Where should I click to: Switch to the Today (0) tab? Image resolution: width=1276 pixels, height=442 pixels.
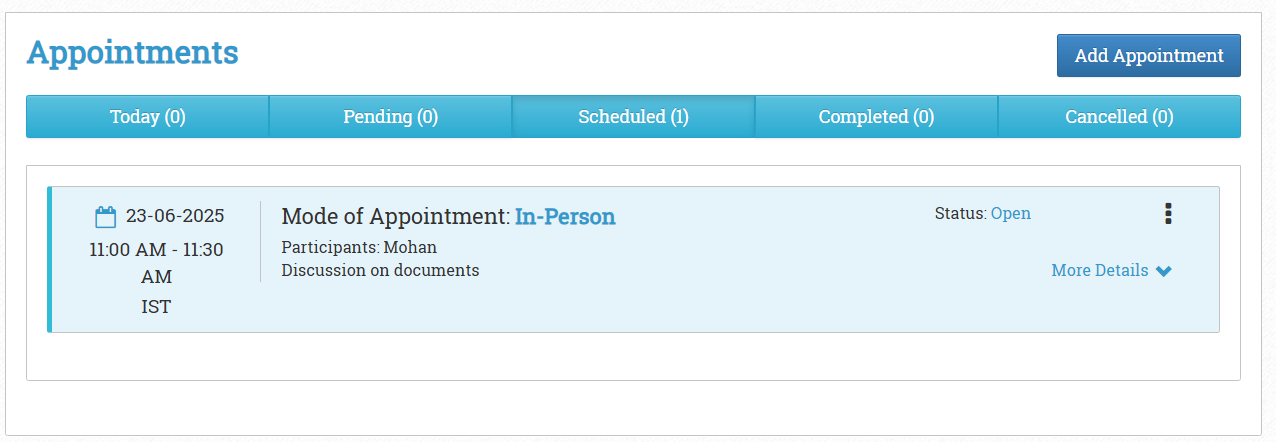point(148,117)
